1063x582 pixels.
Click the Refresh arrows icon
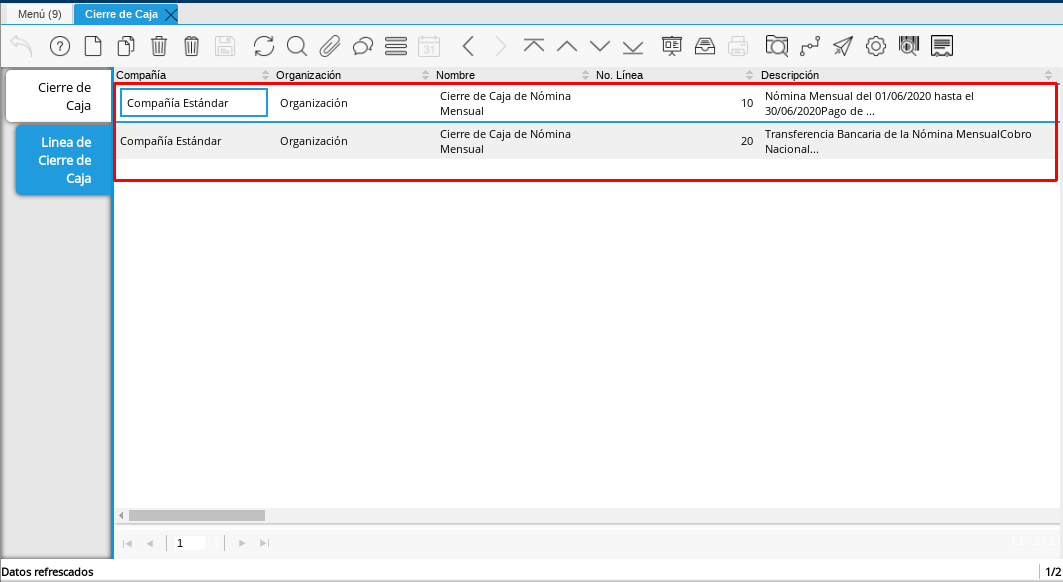tap(264, 46)
